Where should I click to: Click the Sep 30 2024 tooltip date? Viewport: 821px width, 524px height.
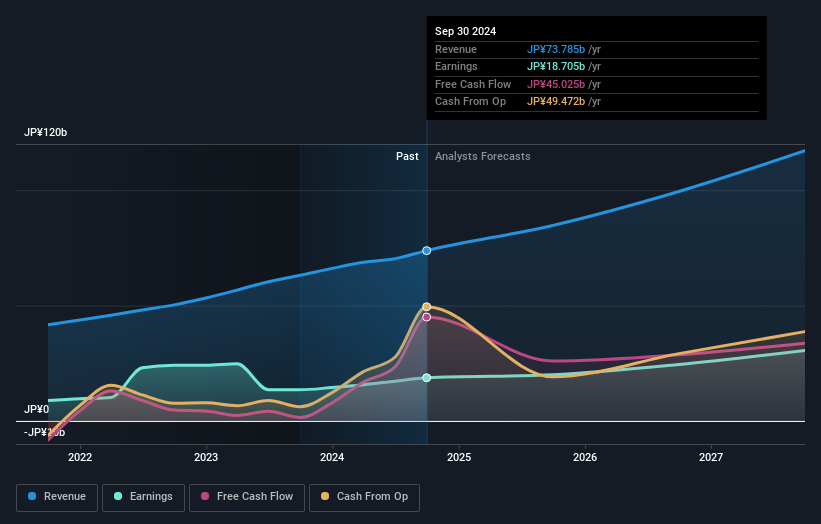[x=465, y=31]
